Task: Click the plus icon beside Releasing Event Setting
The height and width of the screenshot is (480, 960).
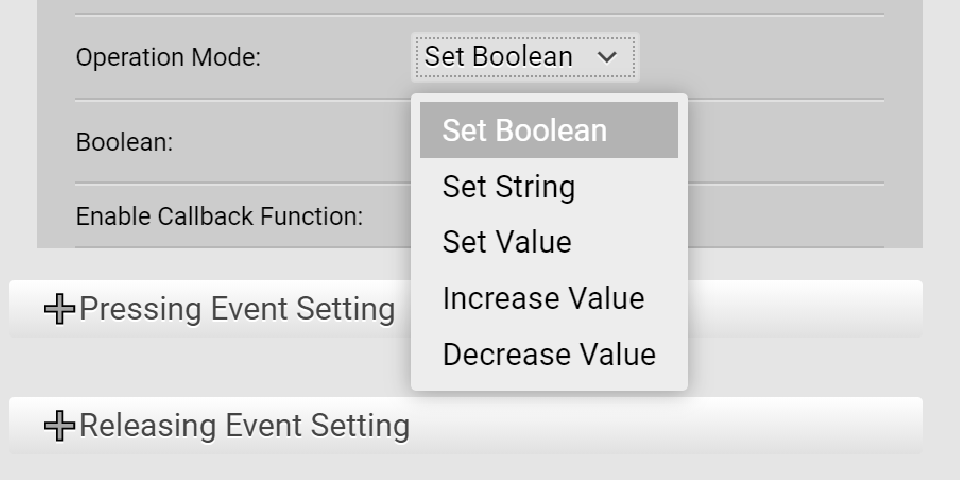Action: [59, 427]
